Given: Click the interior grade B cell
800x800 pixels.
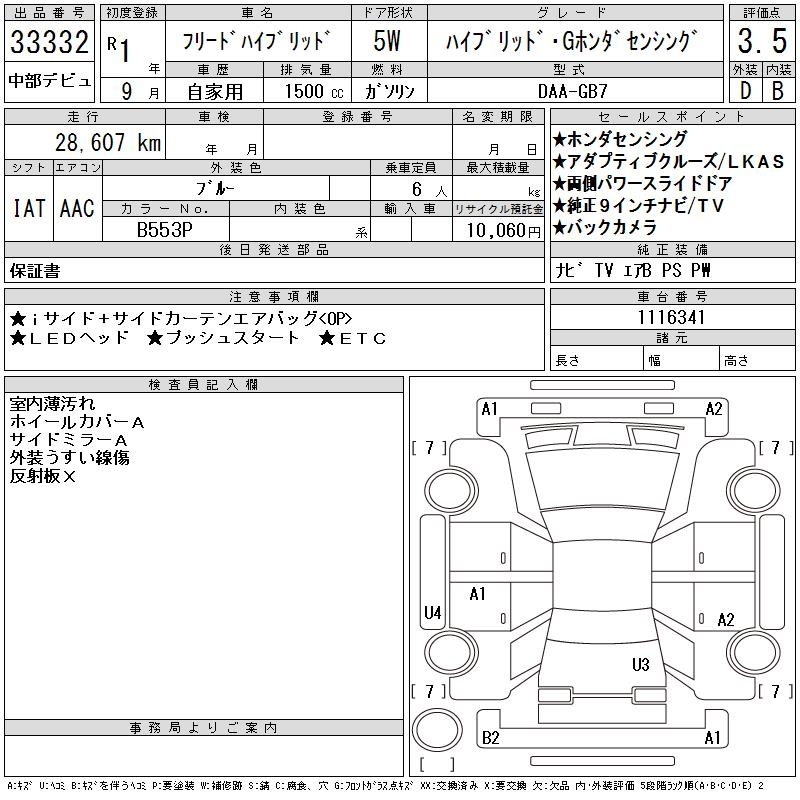Looking at the screenshot, I should (x=776, y=90).
